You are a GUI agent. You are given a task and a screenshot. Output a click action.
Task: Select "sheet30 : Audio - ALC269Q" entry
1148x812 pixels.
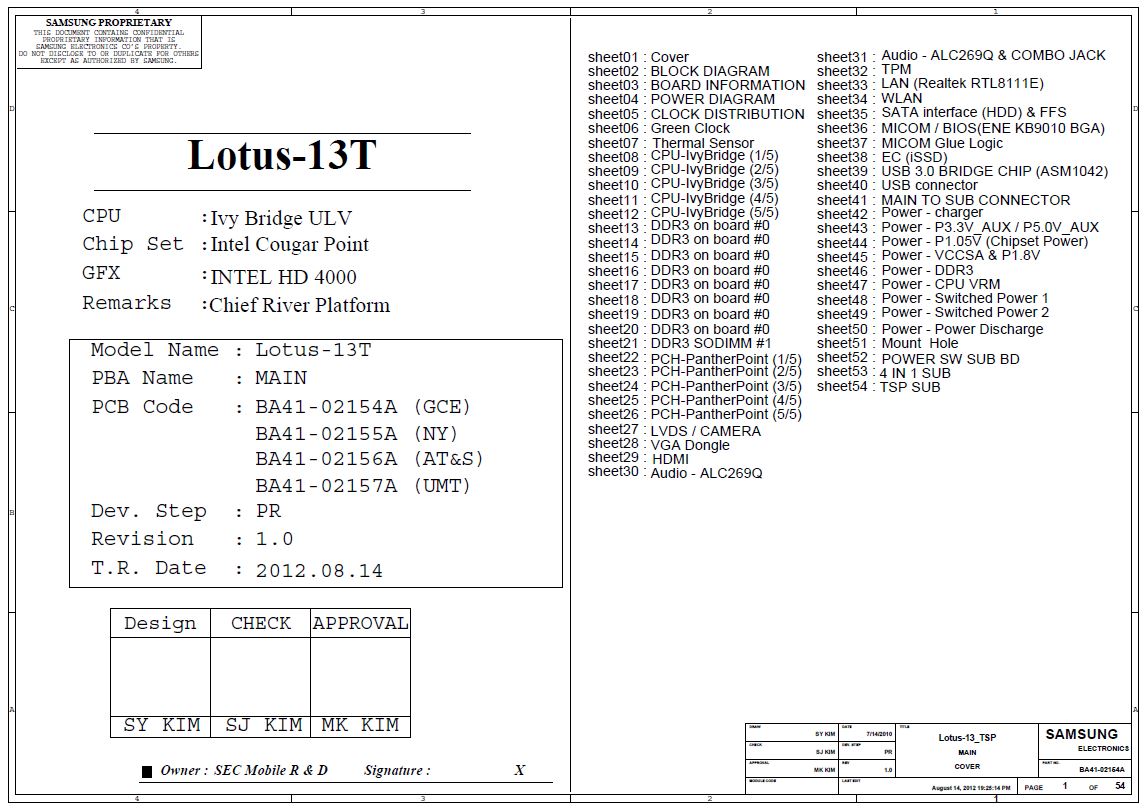pyautogui.click(x=675, y=472)
